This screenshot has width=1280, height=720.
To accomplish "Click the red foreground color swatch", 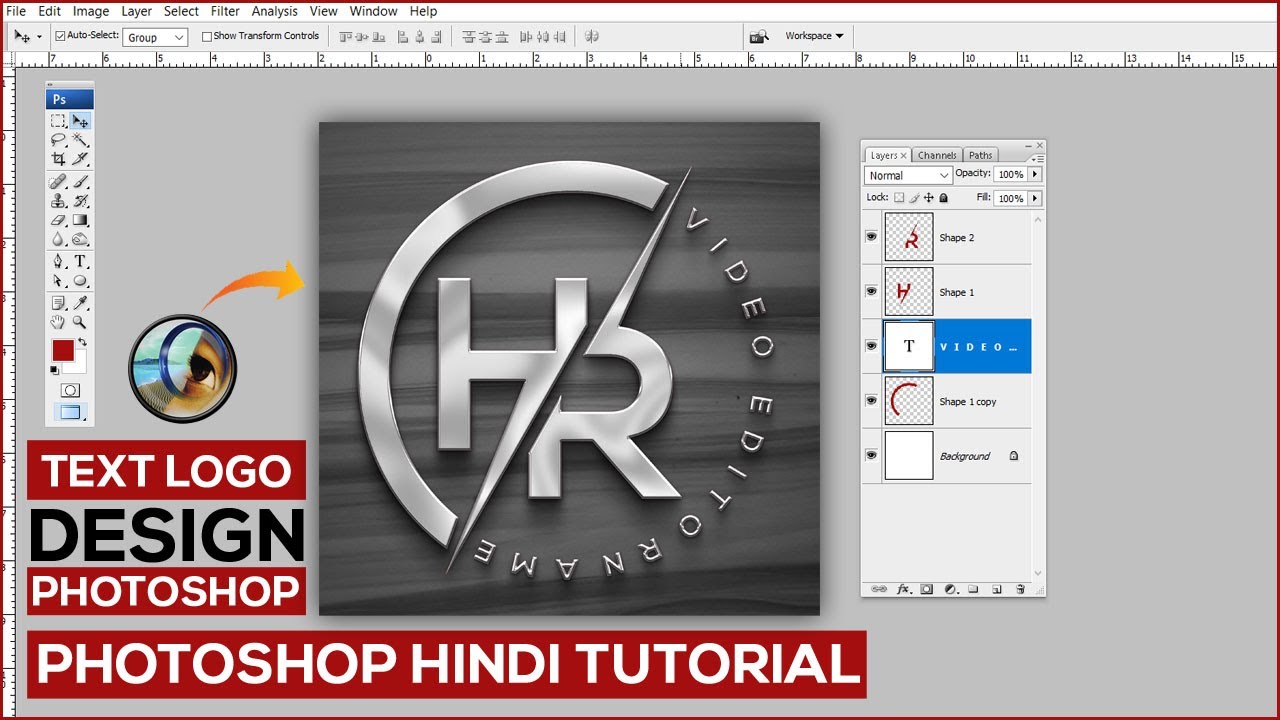I will click(x=62, y=351).
